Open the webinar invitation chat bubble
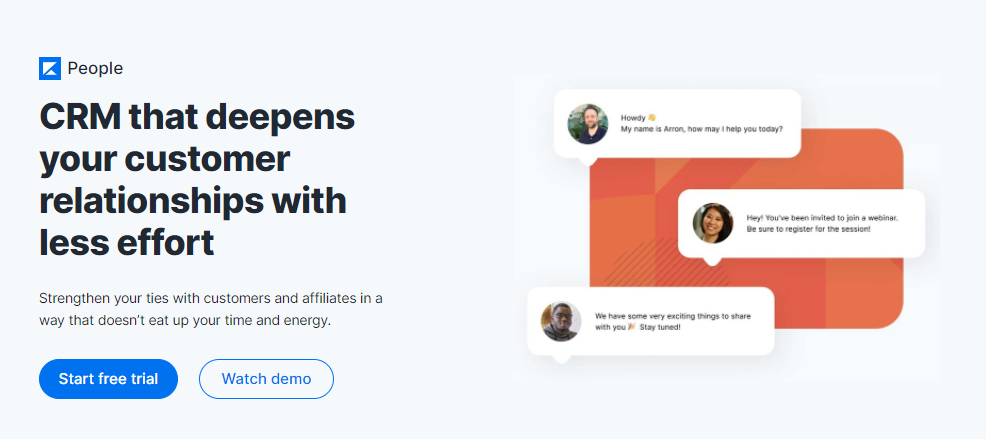986x439 pixels. [x=801, y=223]
